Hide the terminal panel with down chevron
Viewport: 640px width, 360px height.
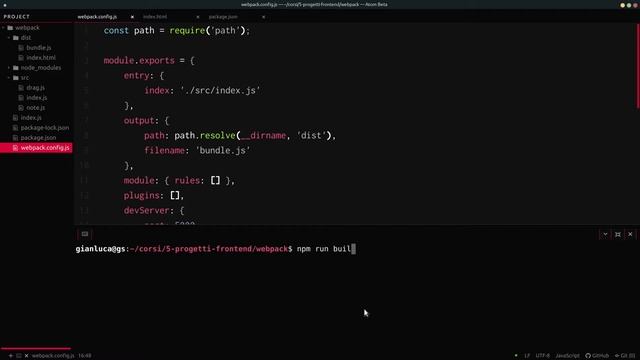[605, 234]
